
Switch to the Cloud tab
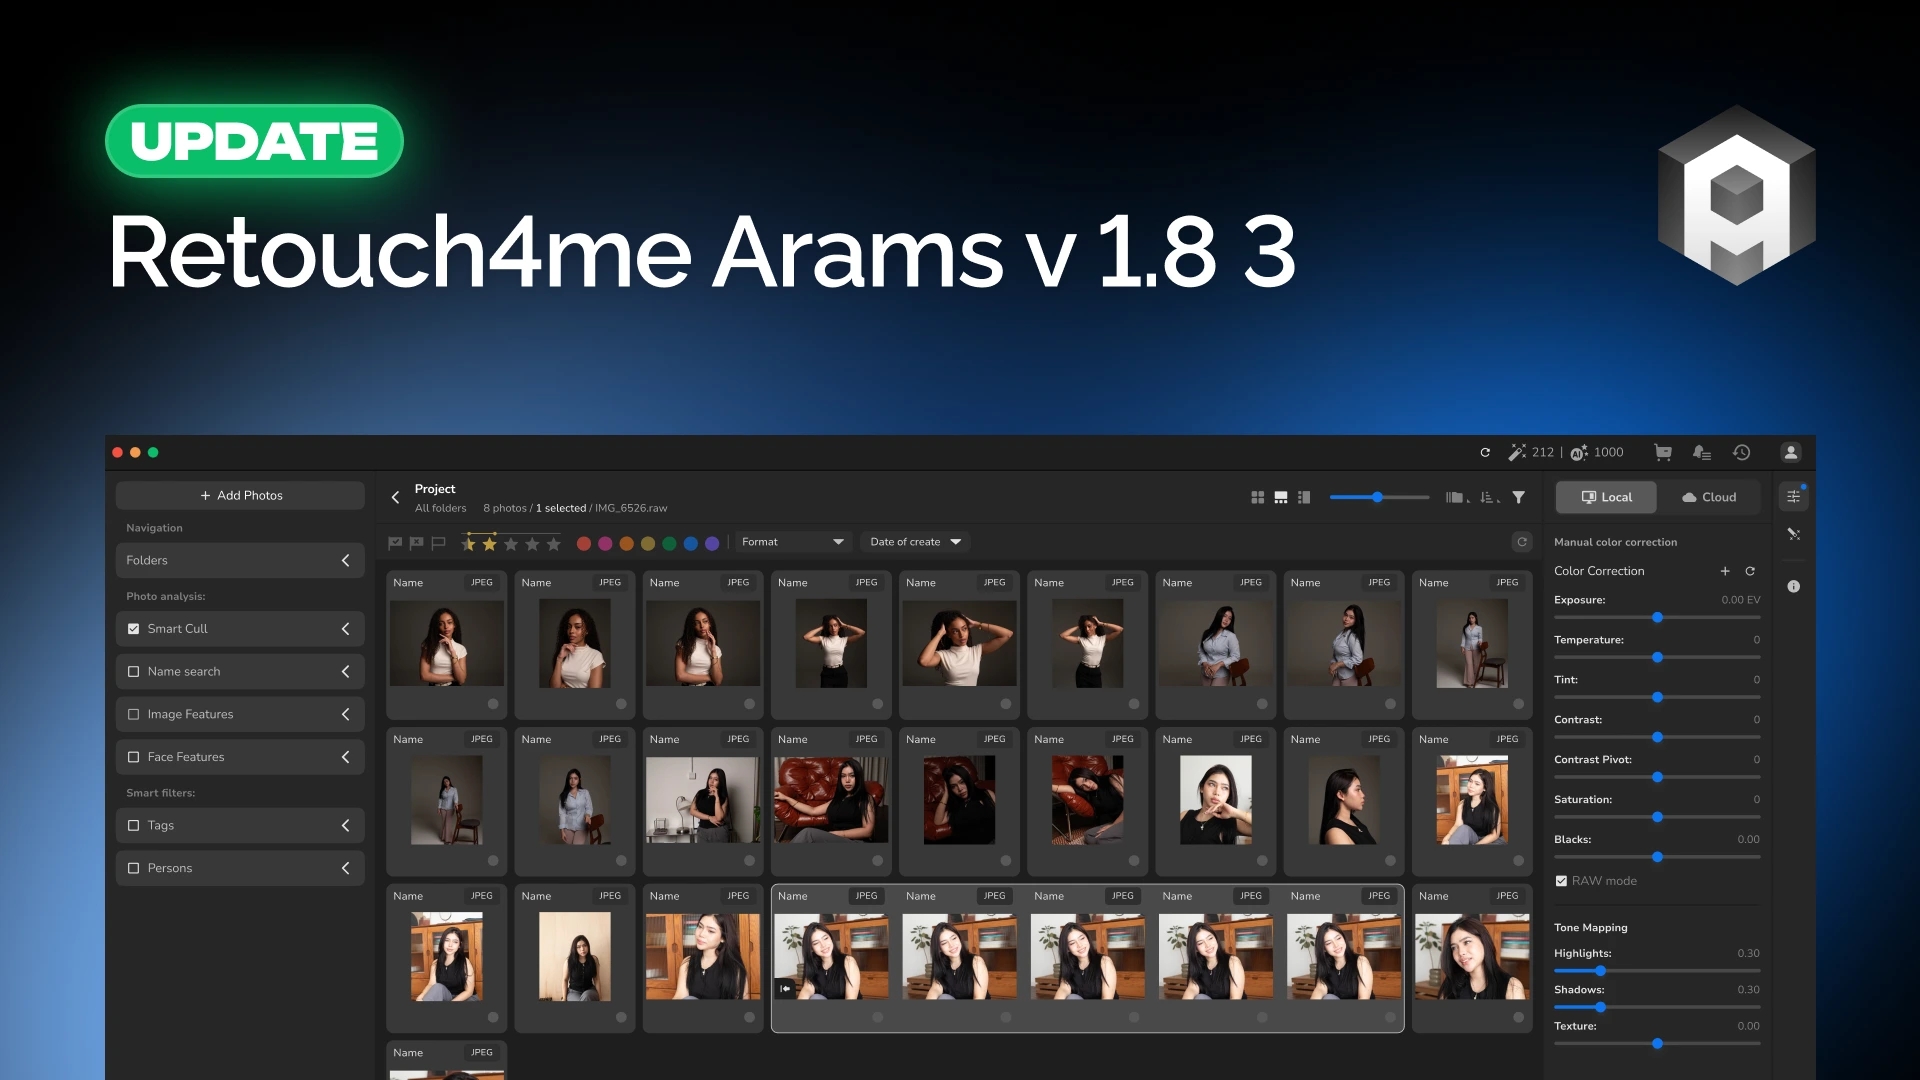(x=1708, y=497)
